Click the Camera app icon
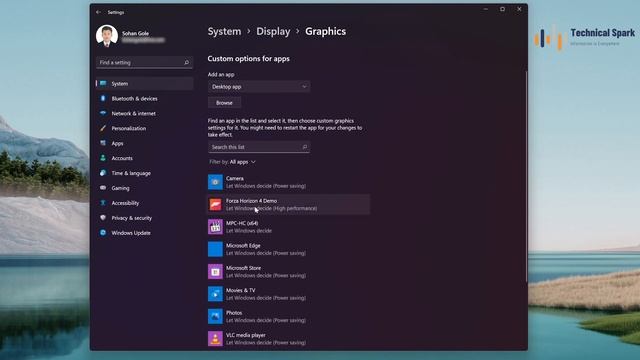This screenshot has height=360, width=640. pyautogui.click(x=215, y=182)
